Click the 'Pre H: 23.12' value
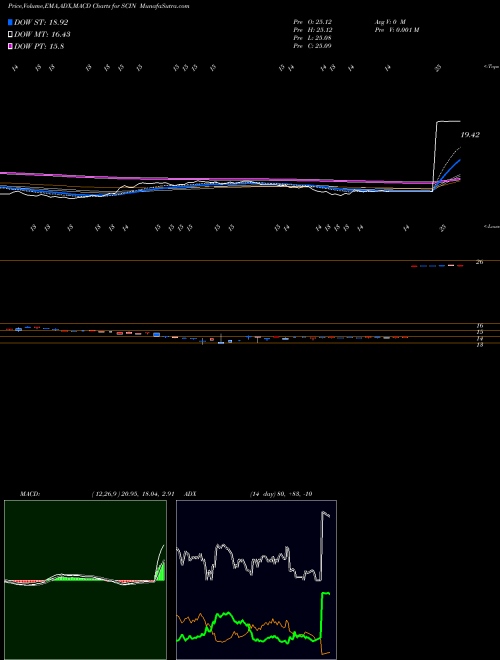The height and width of the screenshot is (660, 500). pyautogui.click(x=313, y=29)
